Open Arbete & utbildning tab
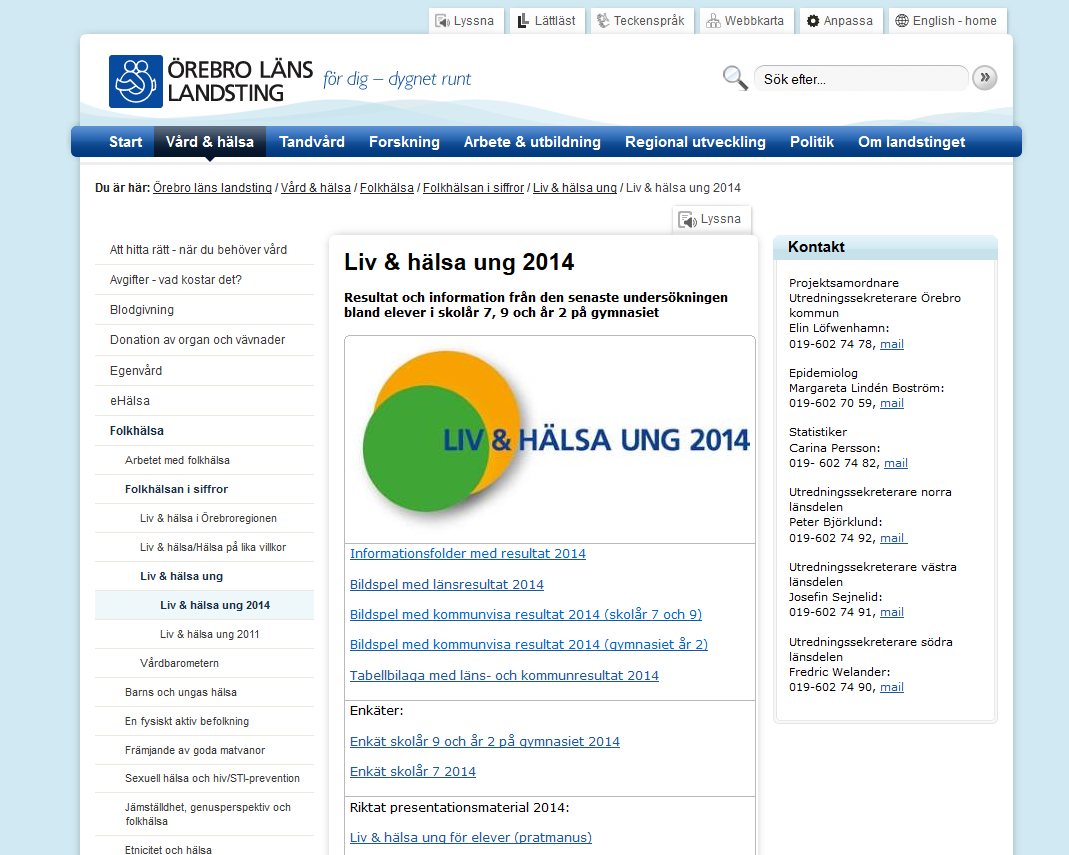The height and width of the screenshot is (855, 1069). [x=532, y=142]
